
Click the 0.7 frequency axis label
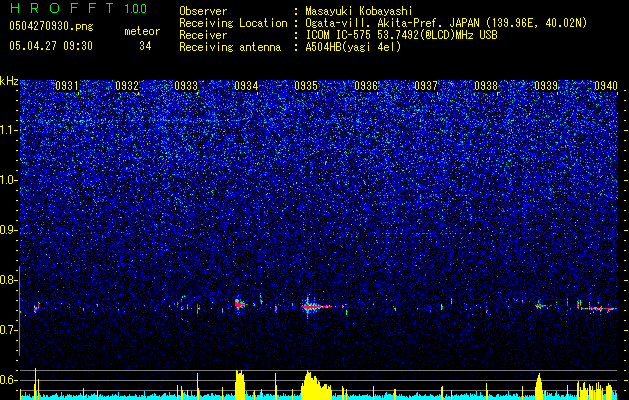click(x=8, y=330)
